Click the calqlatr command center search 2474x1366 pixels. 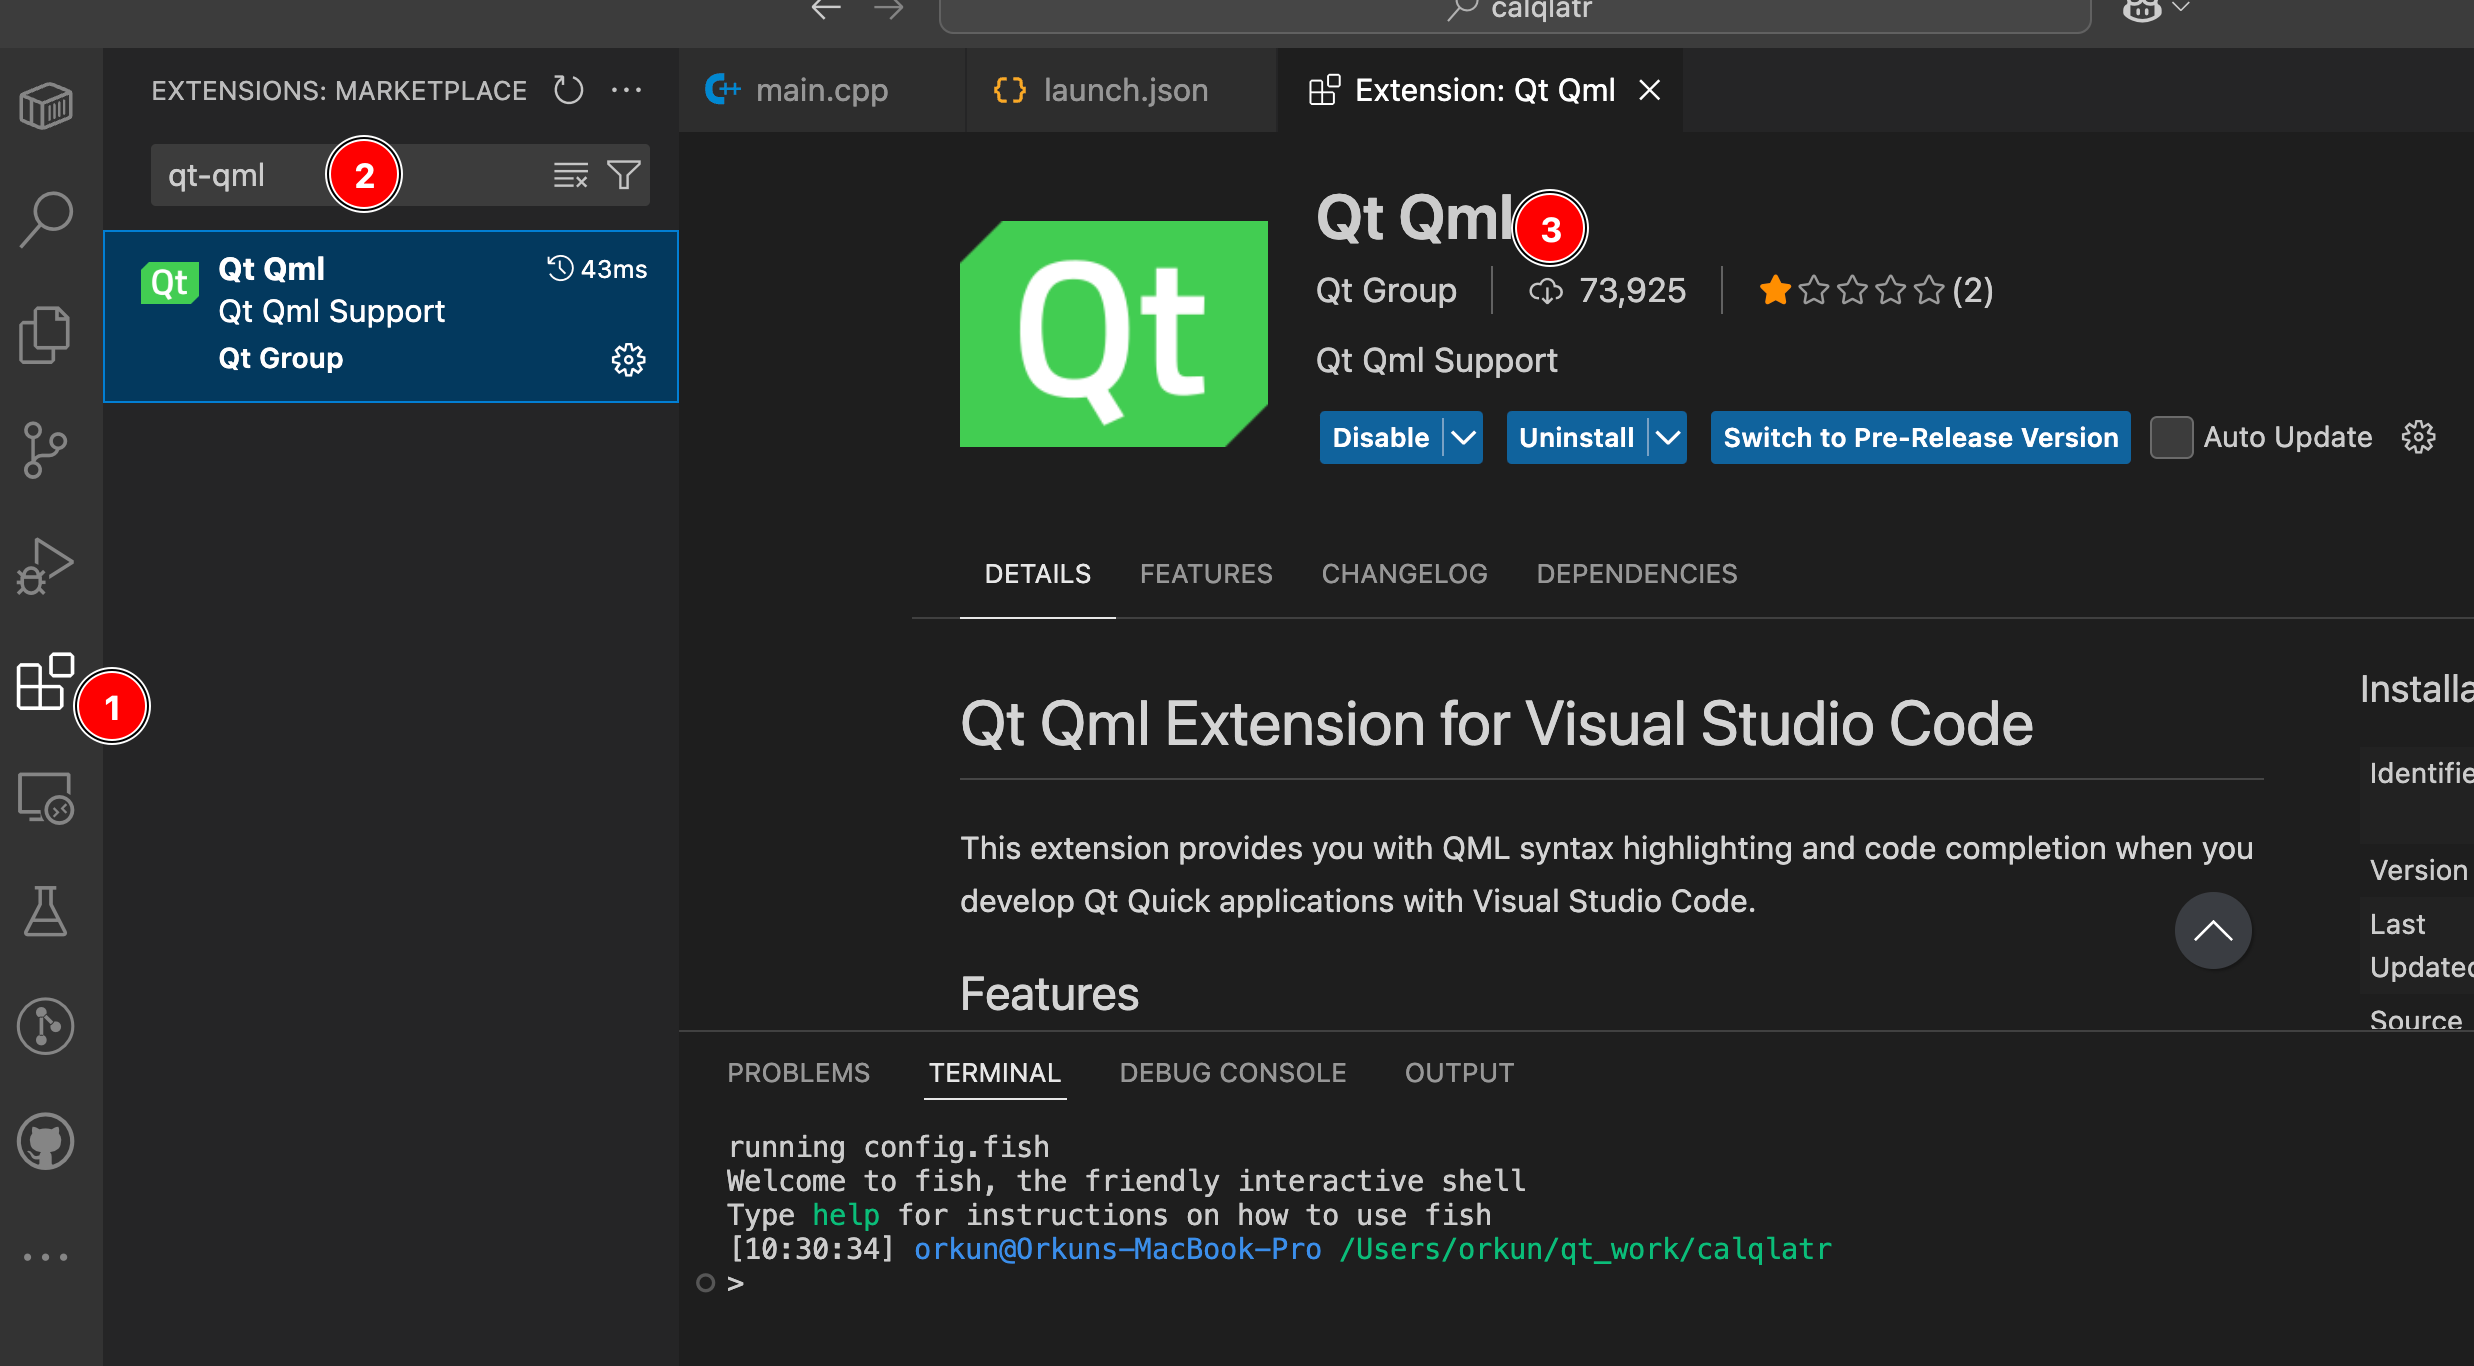tap(1515, 12)
